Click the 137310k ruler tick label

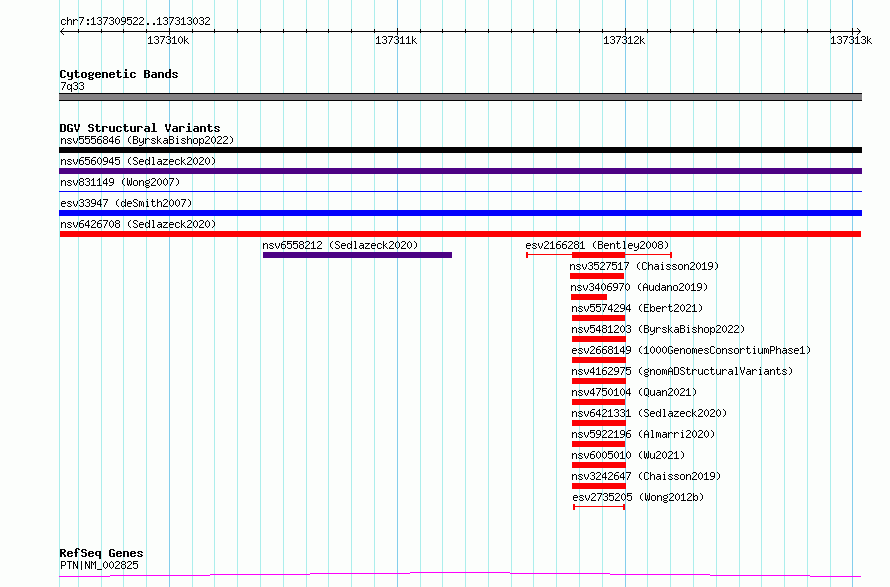coord(168,40)
